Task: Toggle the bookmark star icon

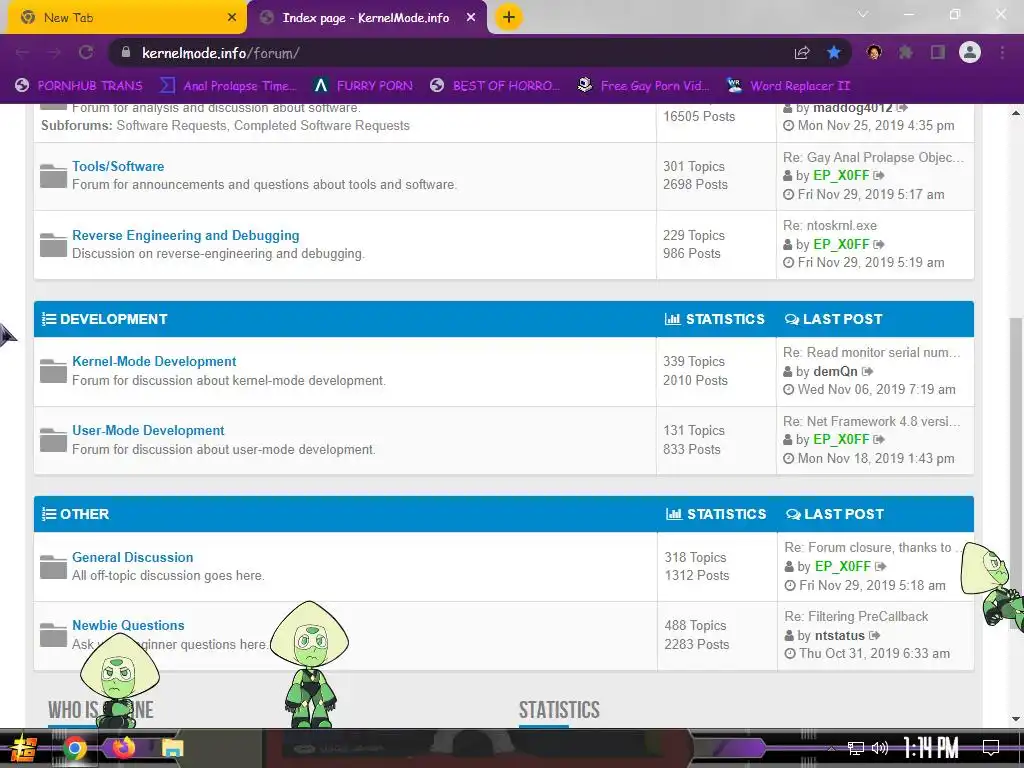Action: point(834,53)
